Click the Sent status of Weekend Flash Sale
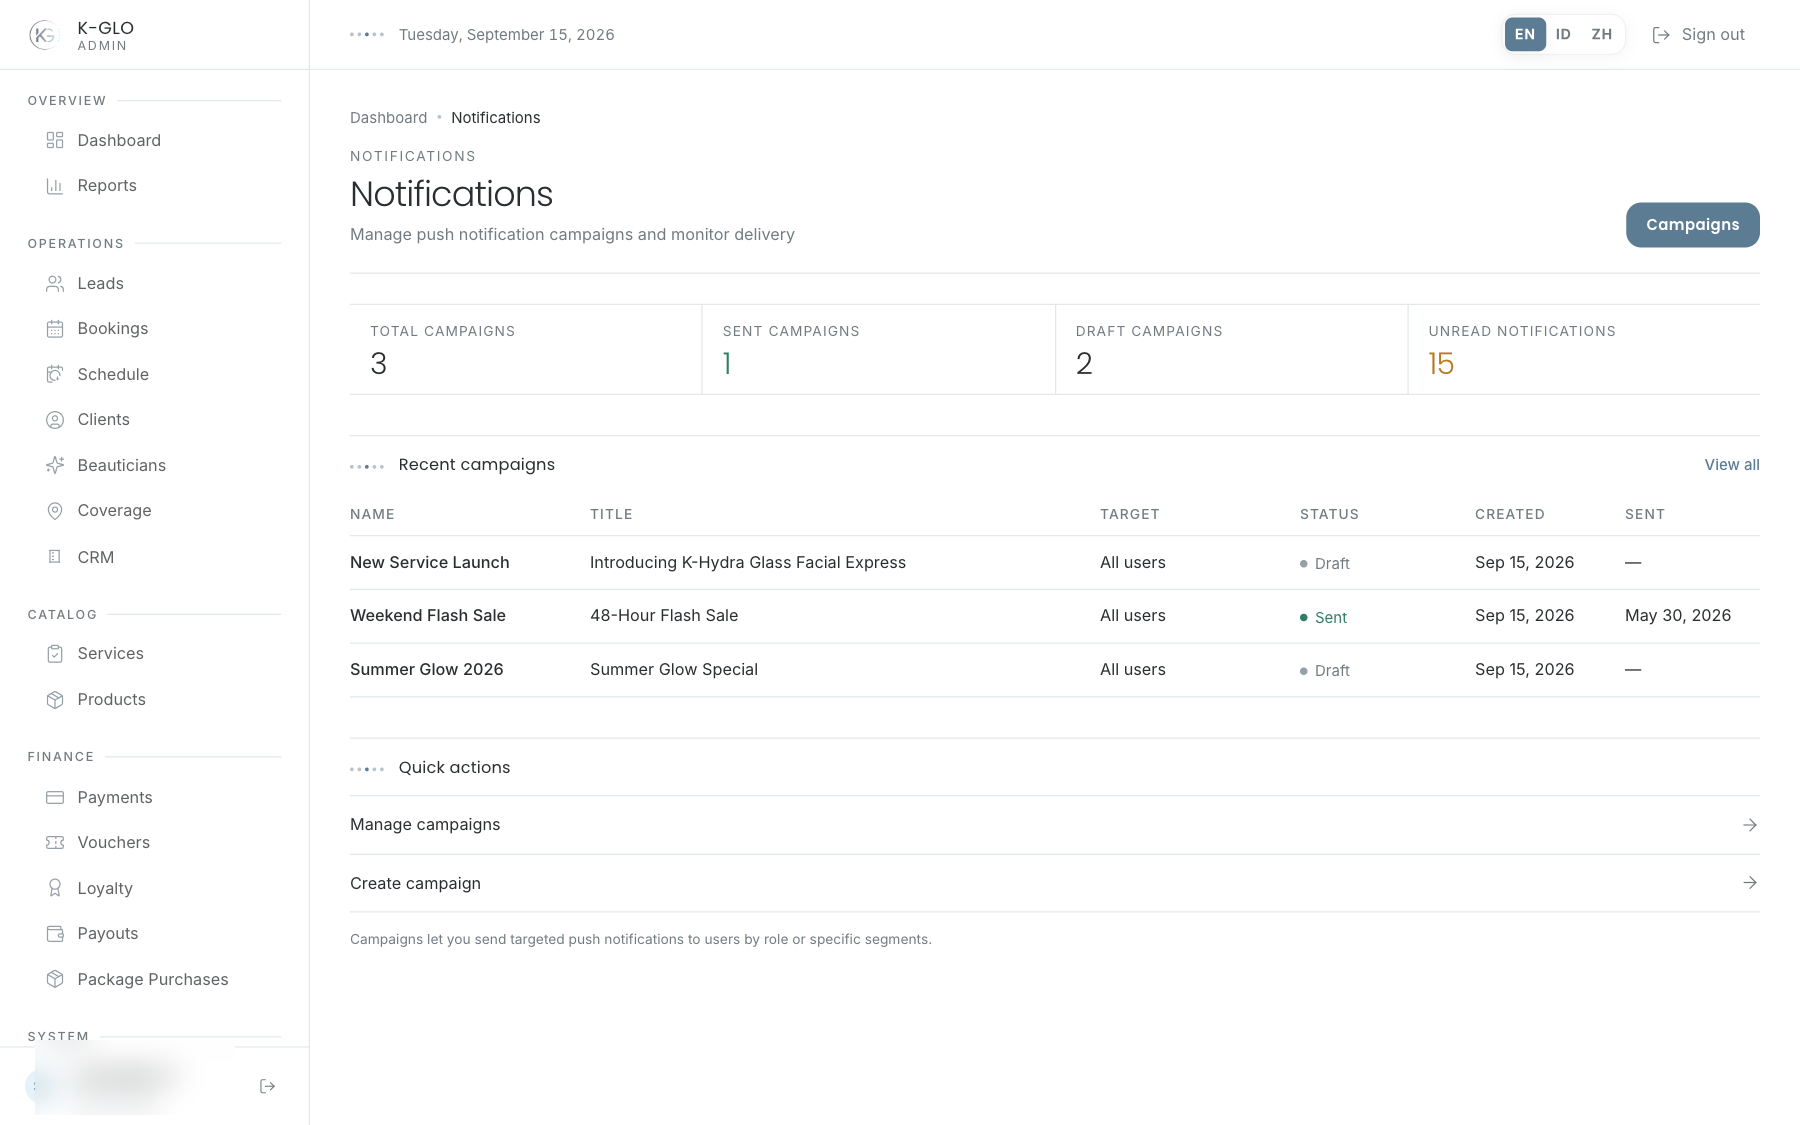1800x1125 pixels. point(1323,618)
